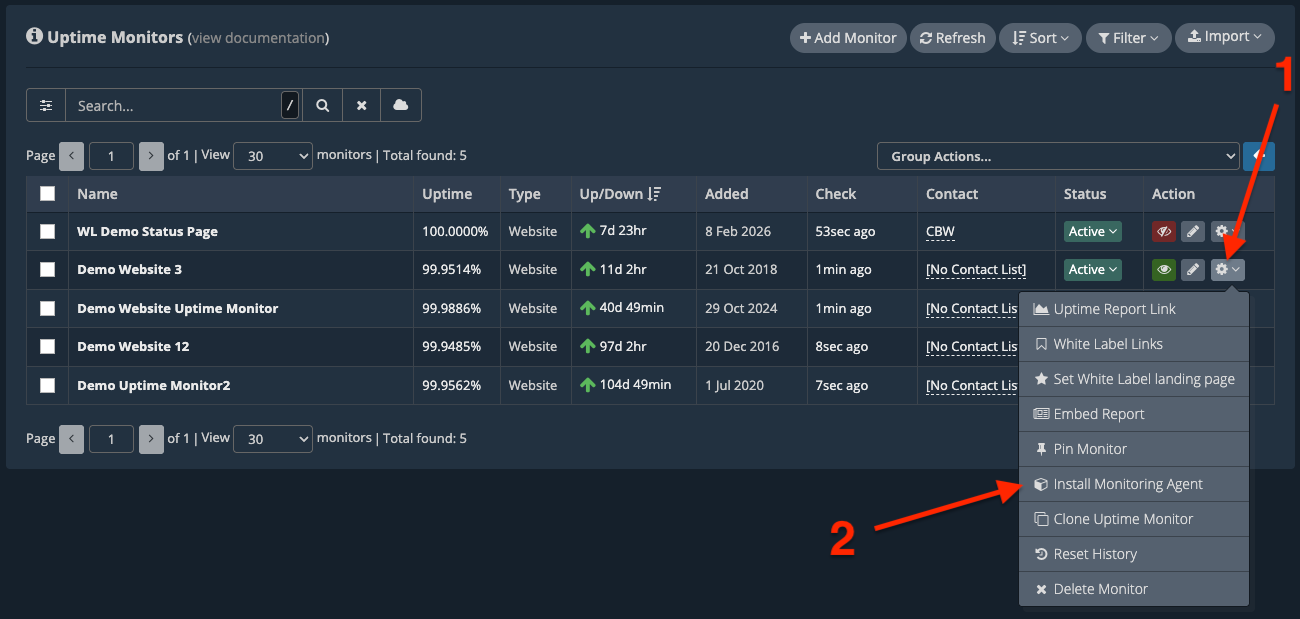Screen dimensions: 1300x619
Task: Open Active status dropdown for Demo Website 3
Action: click(x=1092, y=270)
